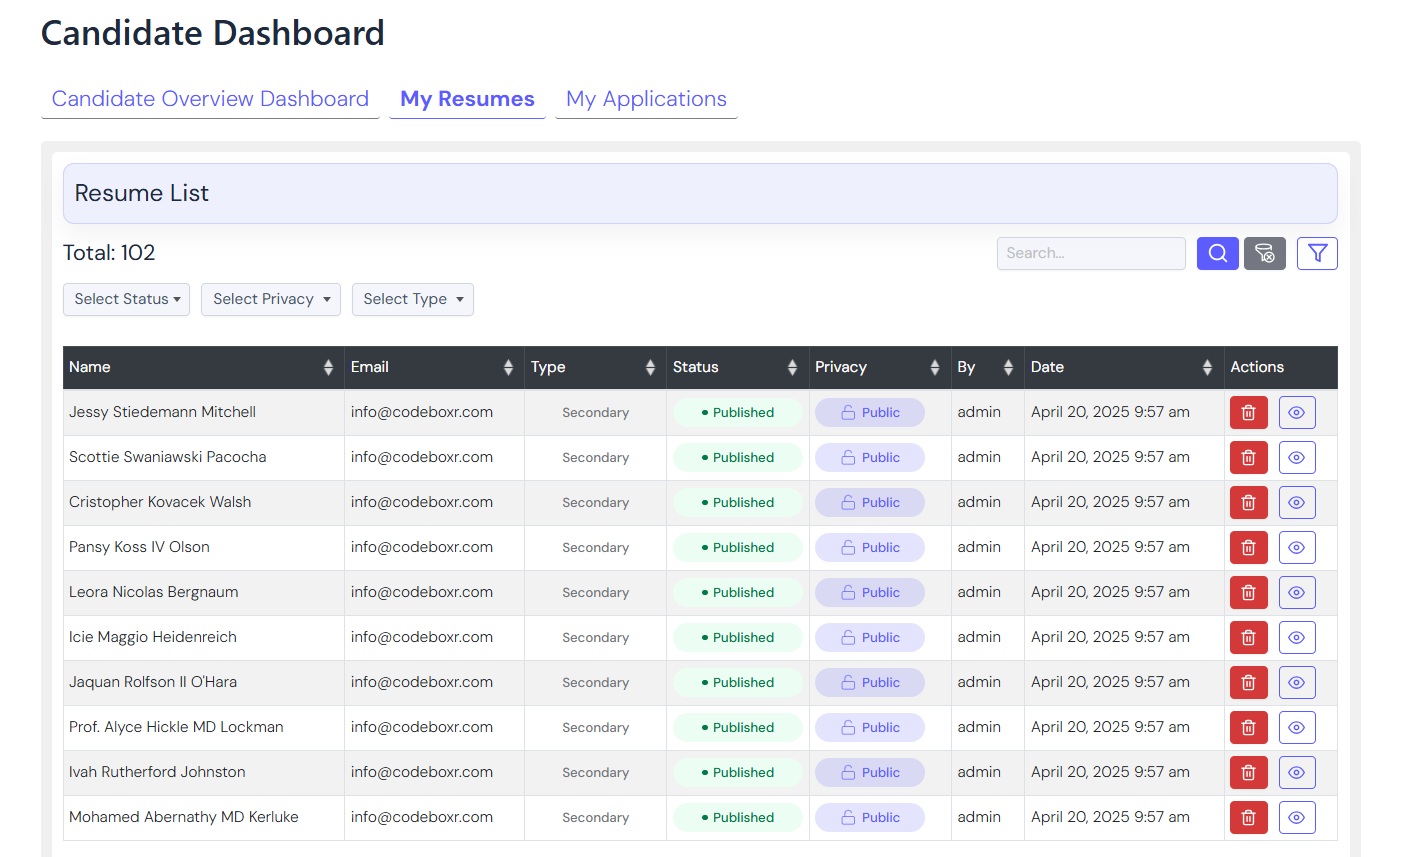
Task: Click trash icon for Ivah Rutherford Johnston
Action: [1248, 772]
